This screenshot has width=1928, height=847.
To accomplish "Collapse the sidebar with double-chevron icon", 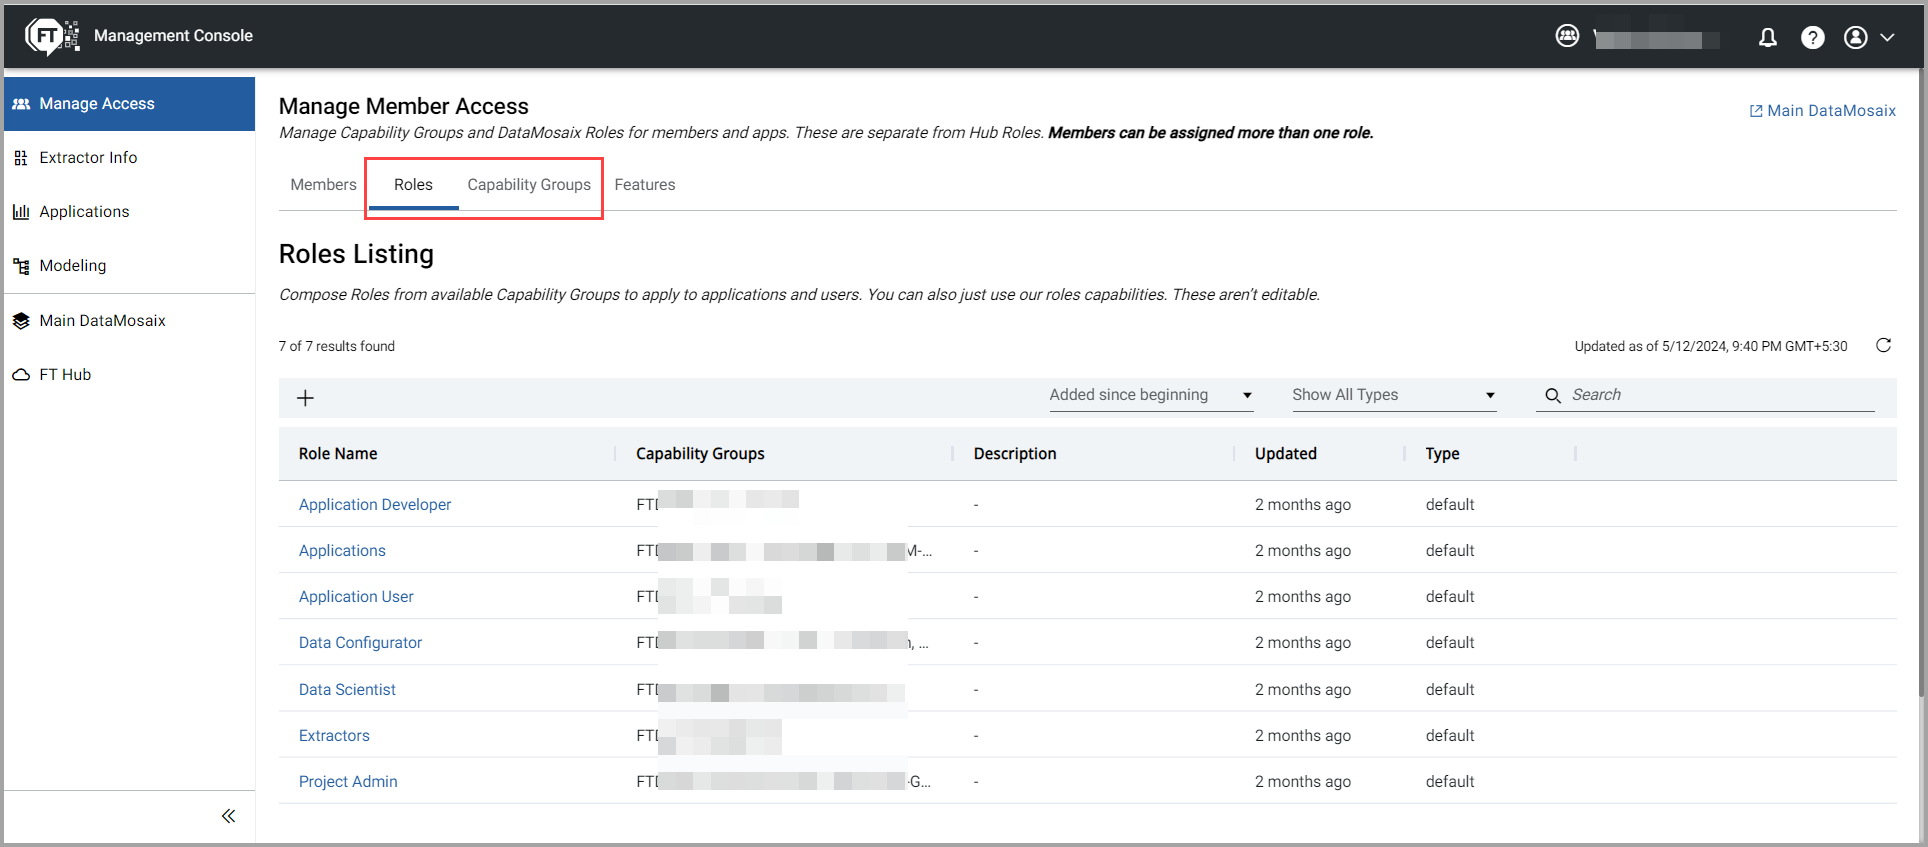I will (228, 816).
